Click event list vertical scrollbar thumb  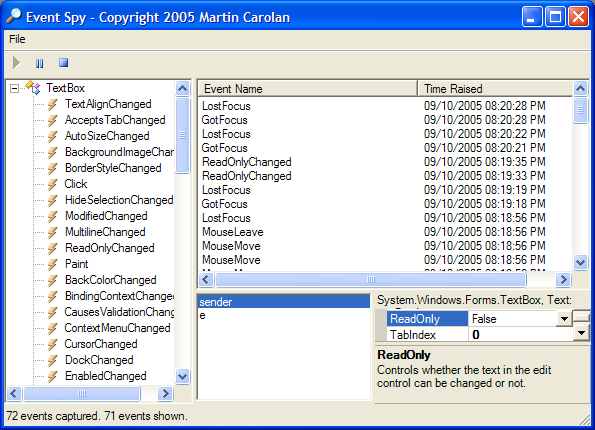tap(581, 110)
